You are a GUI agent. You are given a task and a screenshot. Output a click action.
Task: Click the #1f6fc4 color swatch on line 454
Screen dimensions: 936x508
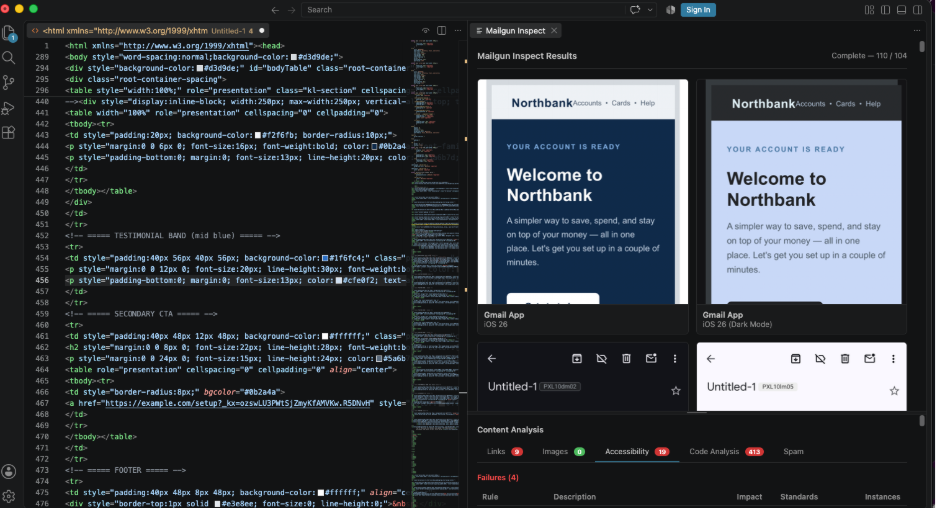(x=325, y=258)
